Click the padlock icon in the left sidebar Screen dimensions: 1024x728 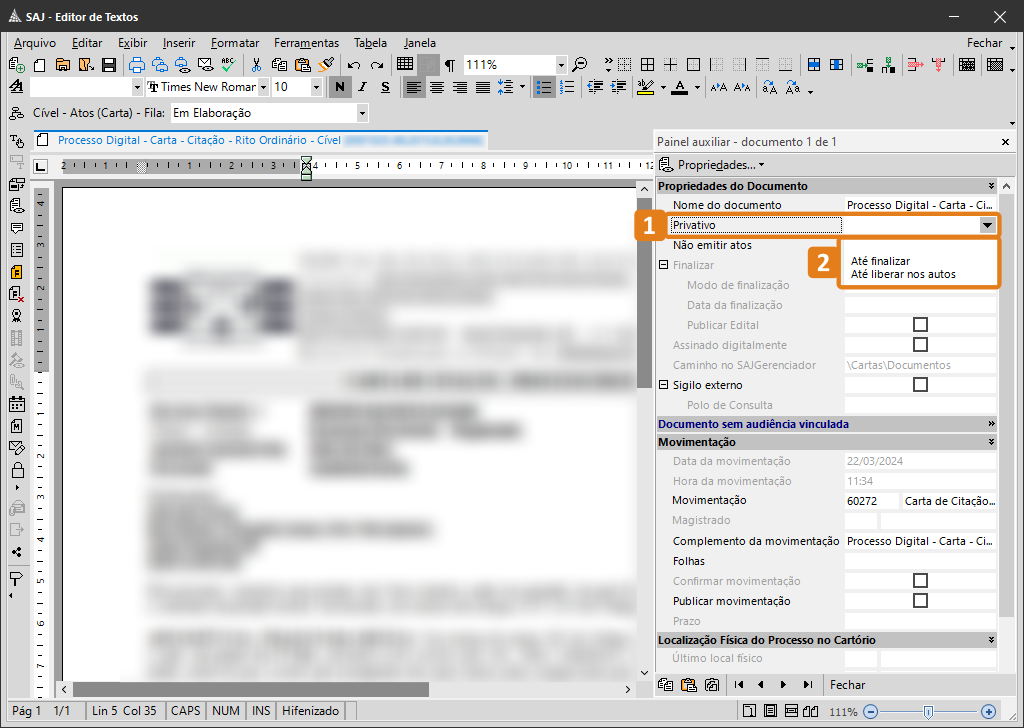coord(18,469)
